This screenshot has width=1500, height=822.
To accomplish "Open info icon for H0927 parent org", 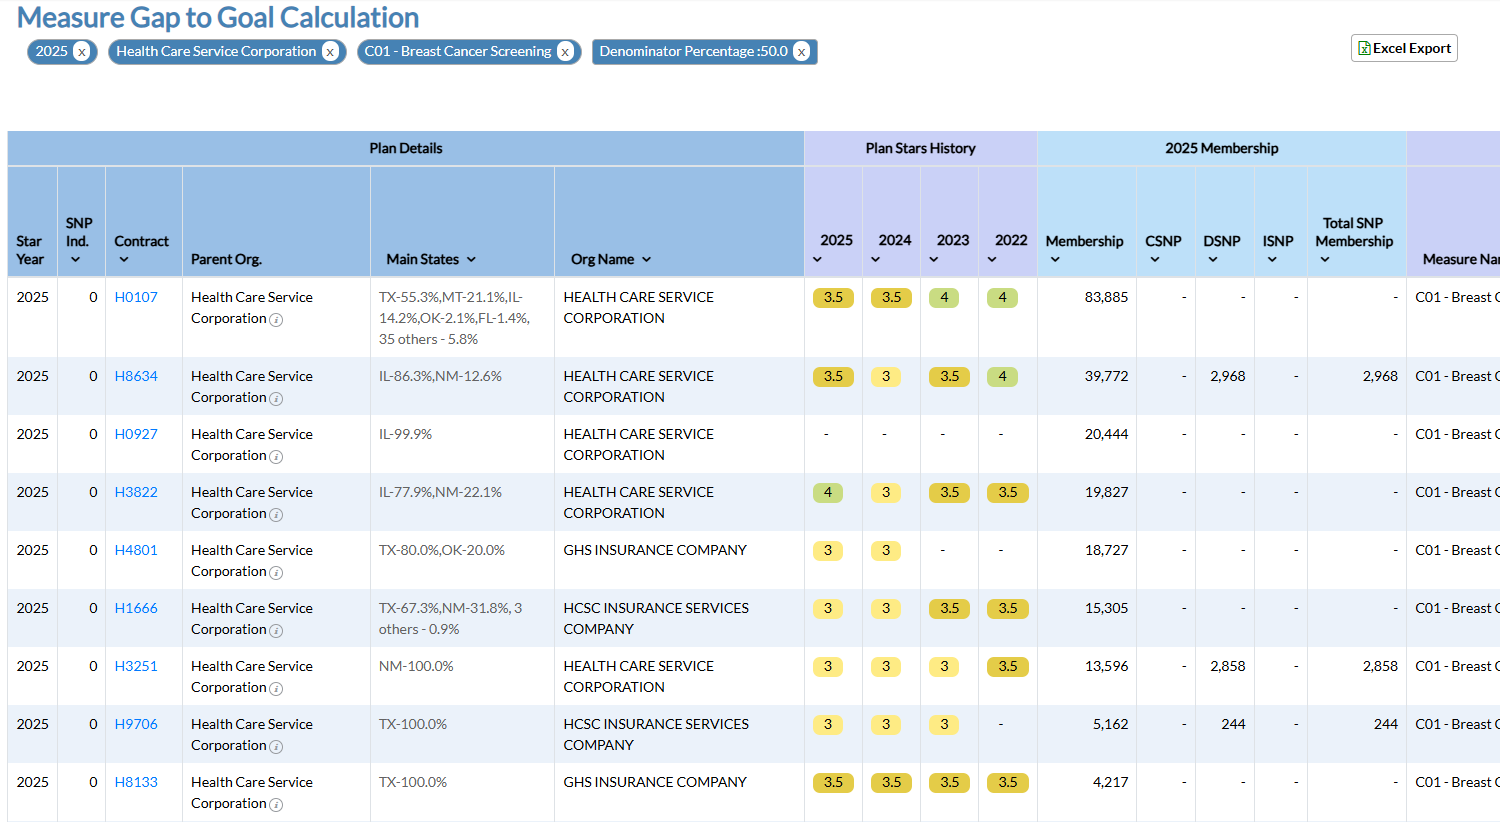I will (x=276, y=457).
